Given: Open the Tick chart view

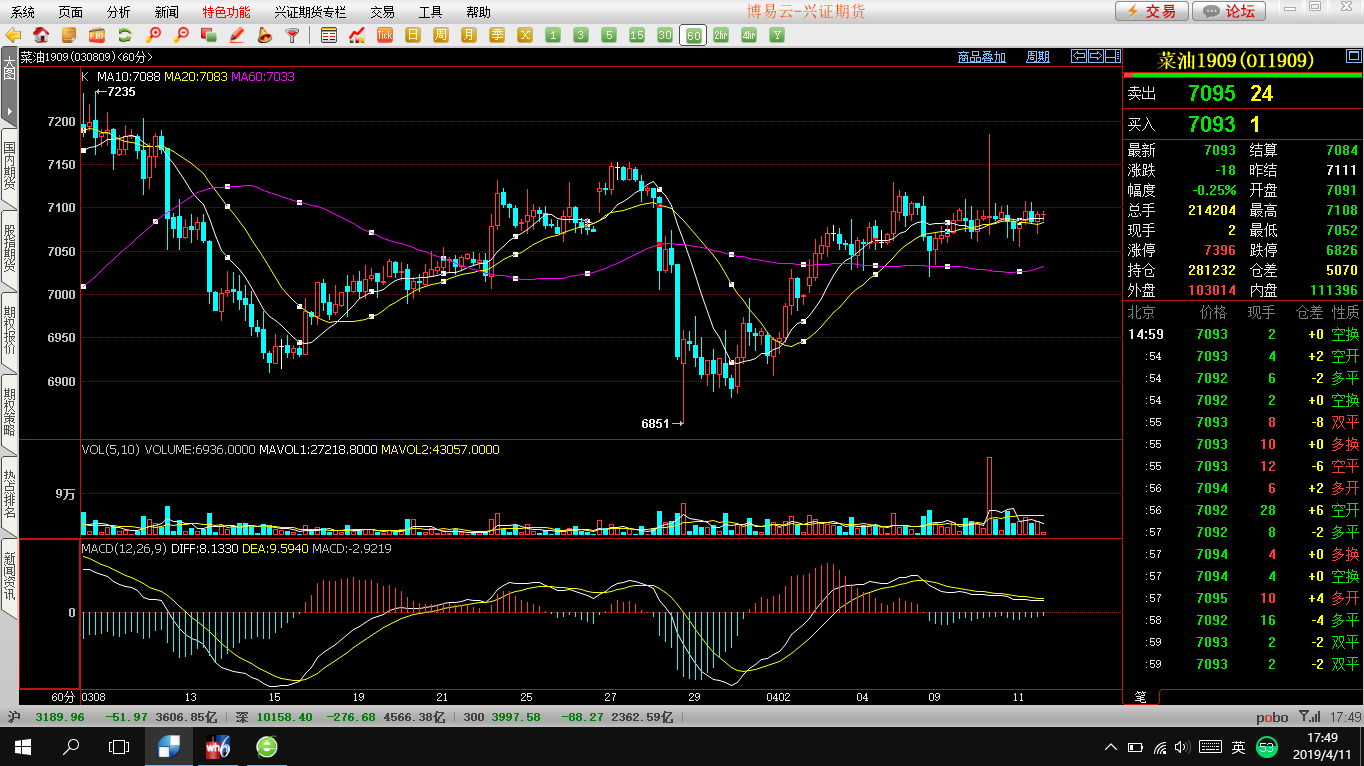Looking at the screenshot, I should coord(385,35).
